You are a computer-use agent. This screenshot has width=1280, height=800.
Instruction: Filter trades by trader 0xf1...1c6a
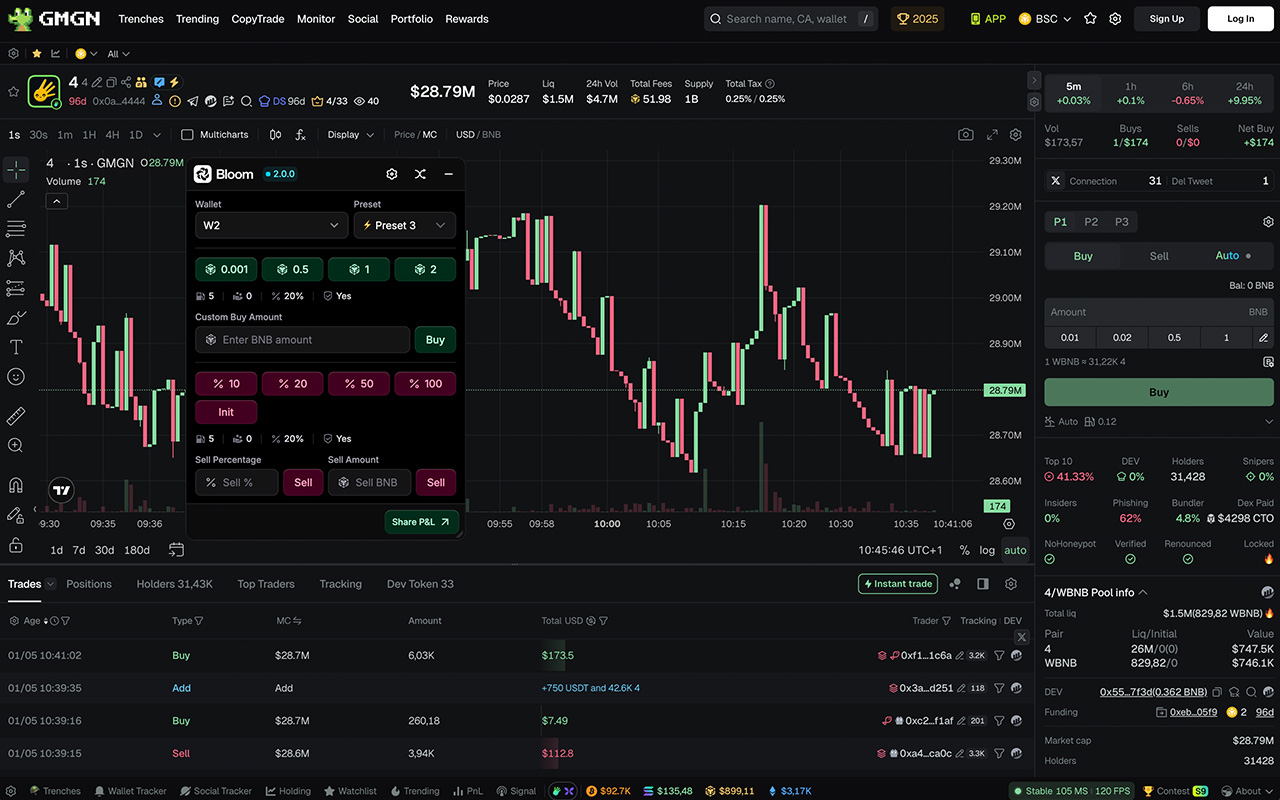999,656
